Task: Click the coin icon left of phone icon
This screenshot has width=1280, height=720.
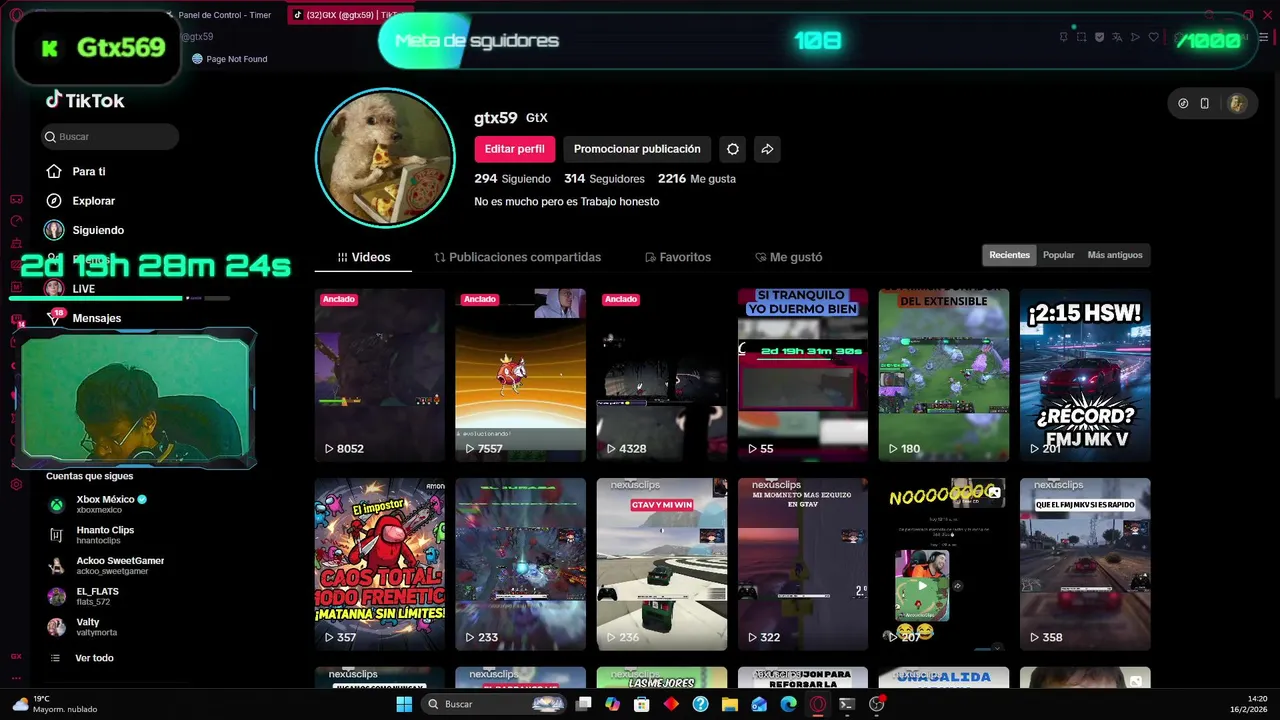Action: [x=1183, y=103]
